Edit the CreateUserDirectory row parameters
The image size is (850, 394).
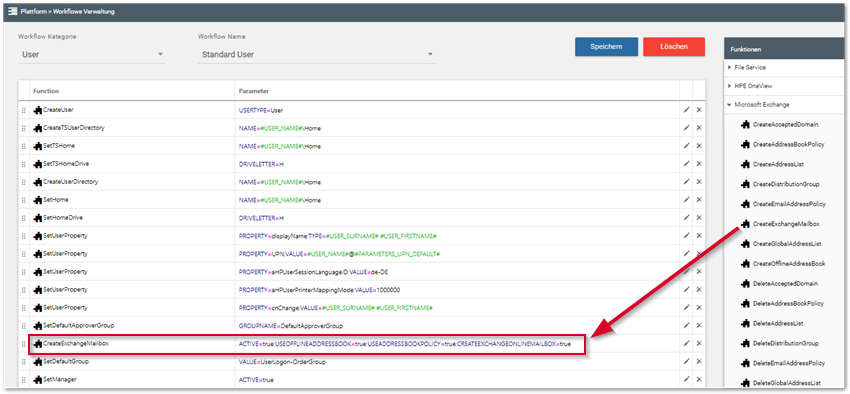[686, 182]
